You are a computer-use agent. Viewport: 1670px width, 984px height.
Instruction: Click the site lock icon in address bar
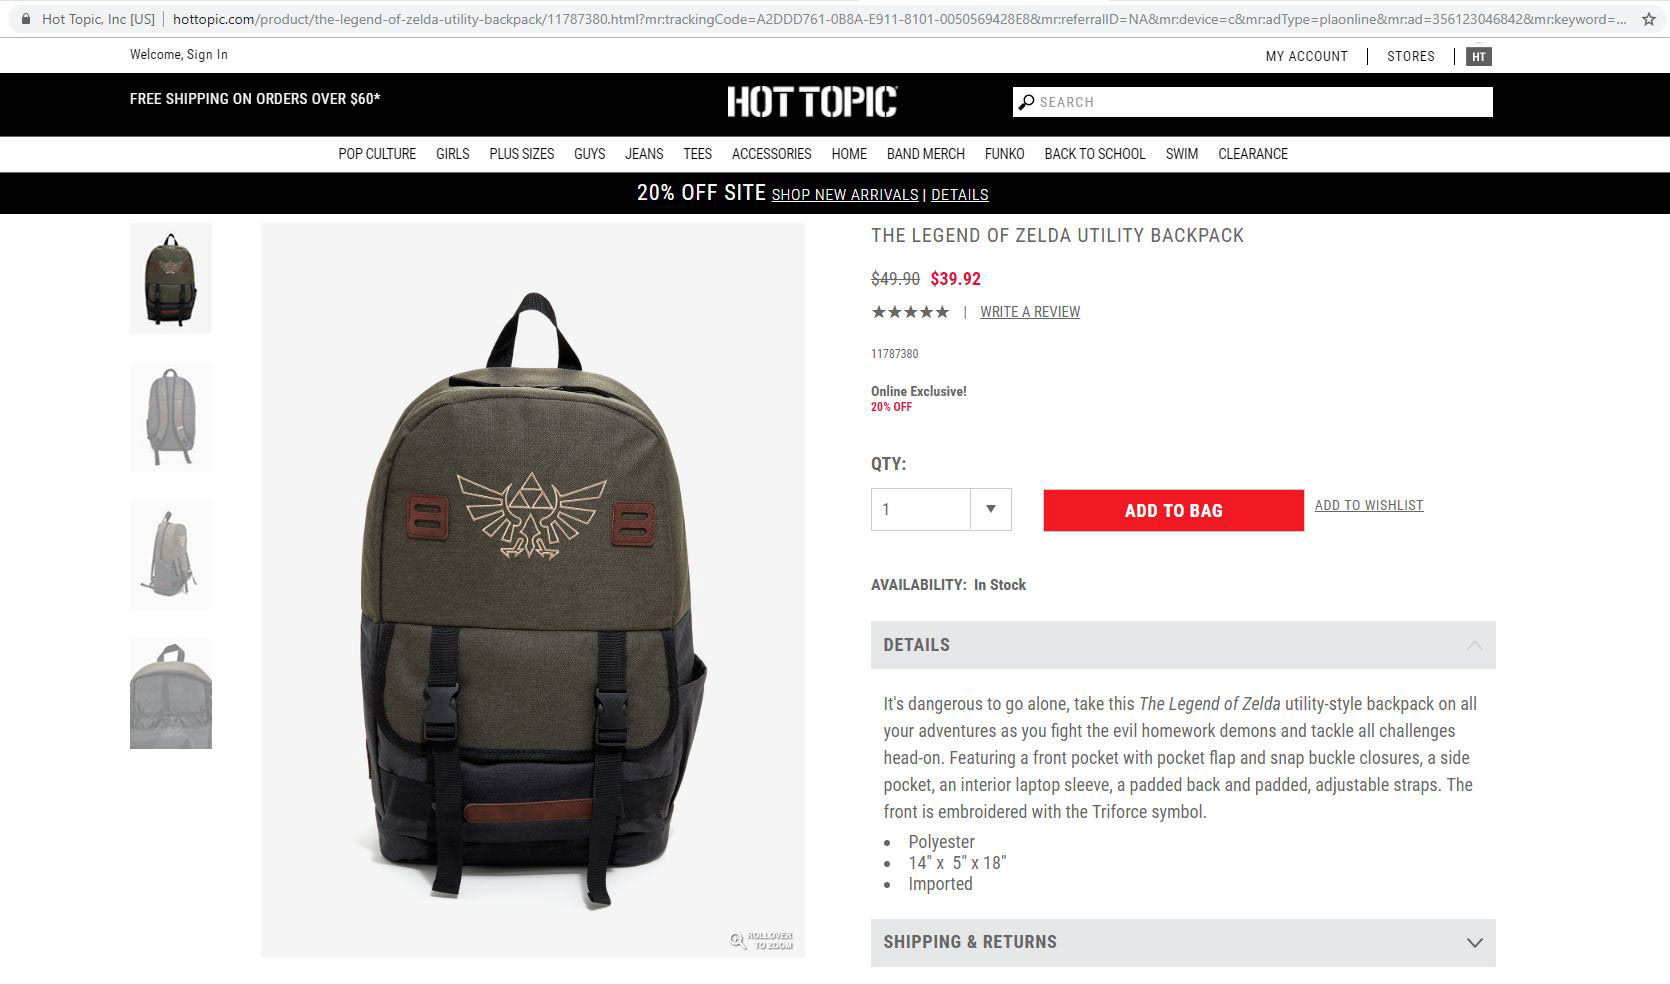click(25, 19)
